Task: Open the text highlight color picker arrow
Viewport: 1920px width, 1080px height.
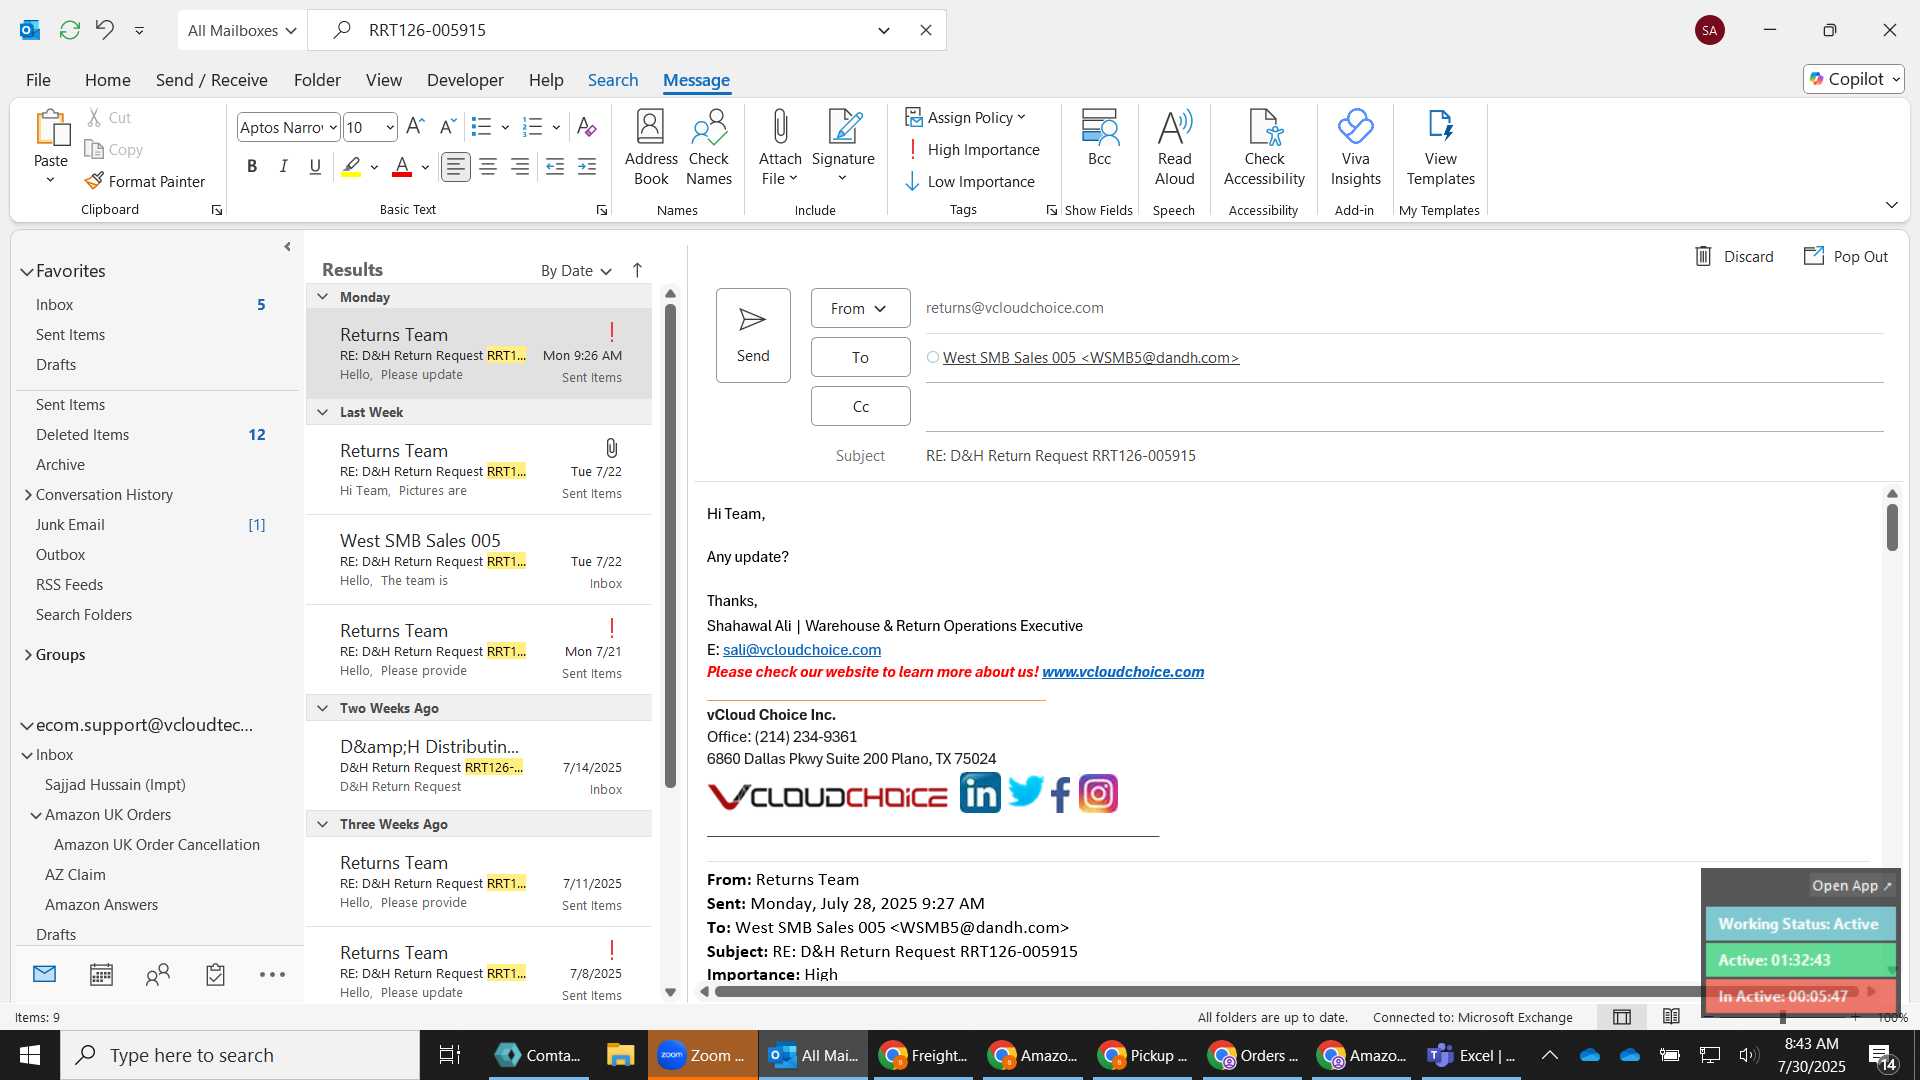Action: (374, 167)
